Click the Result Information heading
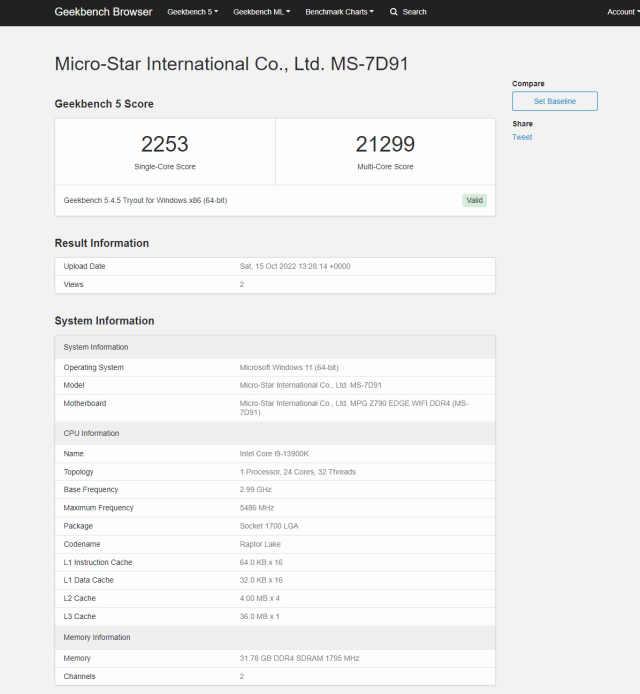 (x=101, y=243)
